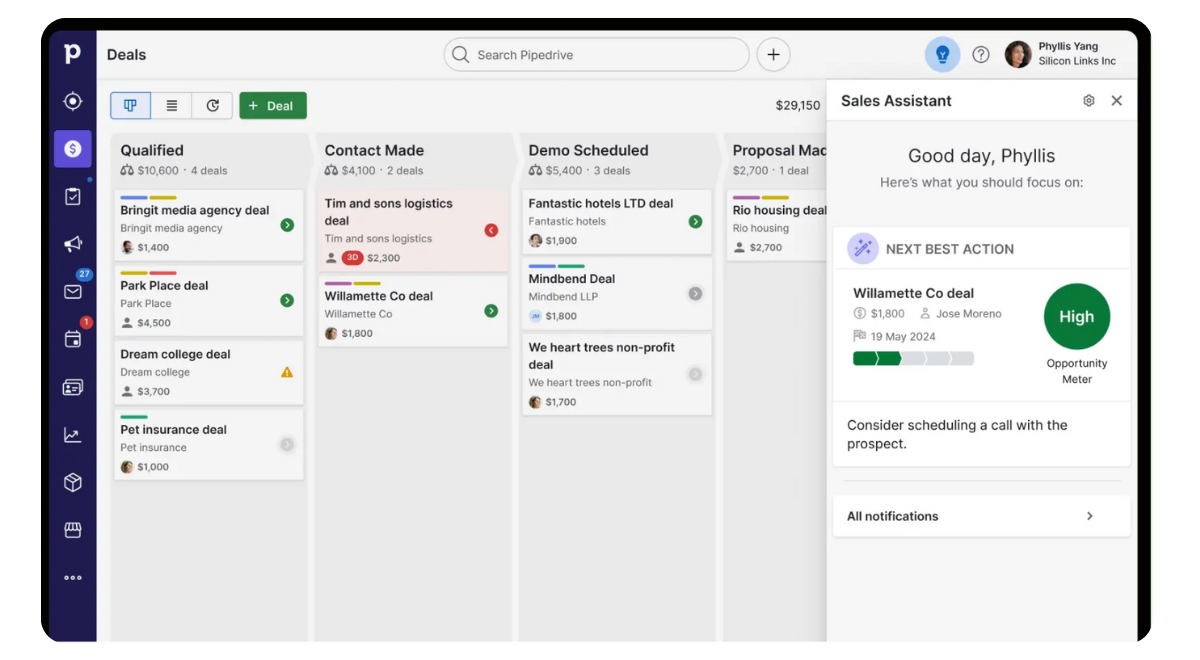The height and width of the screenshot is (660, 1200).
Task: Click Park Place deal green activity arrow
Action: click(287, 300)
